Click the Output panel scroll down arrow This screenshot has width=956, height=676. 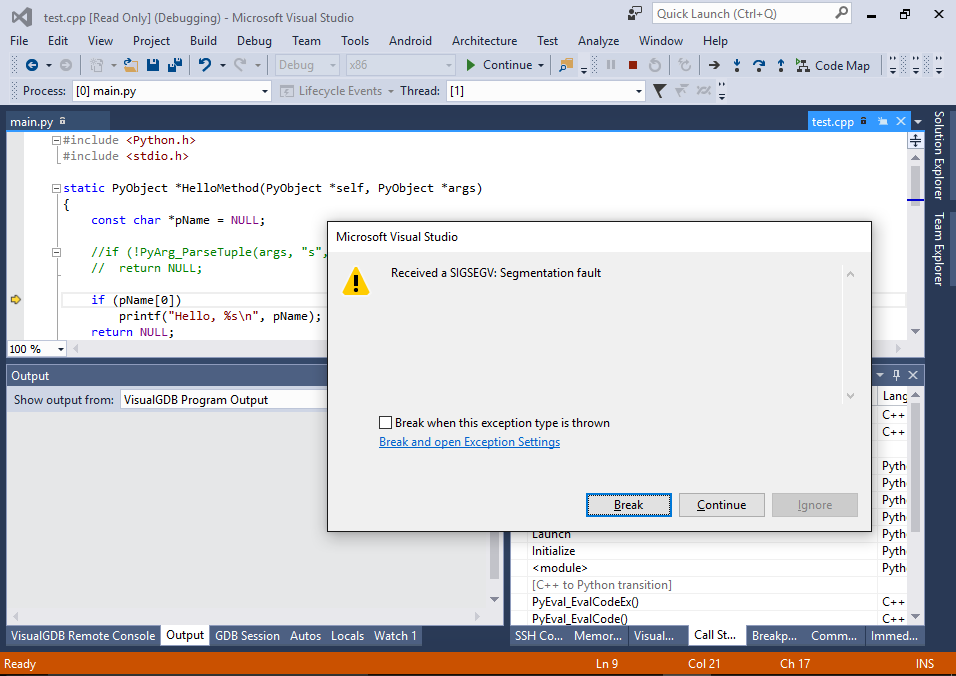click(495, 599)
